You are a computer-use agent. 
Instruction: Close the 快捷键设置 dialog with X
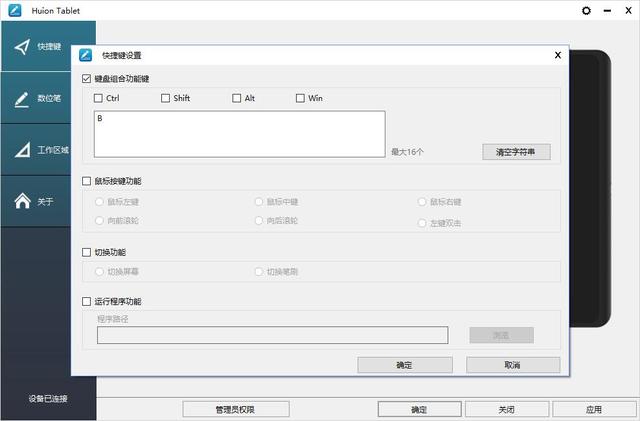click(x=558, y=55)
